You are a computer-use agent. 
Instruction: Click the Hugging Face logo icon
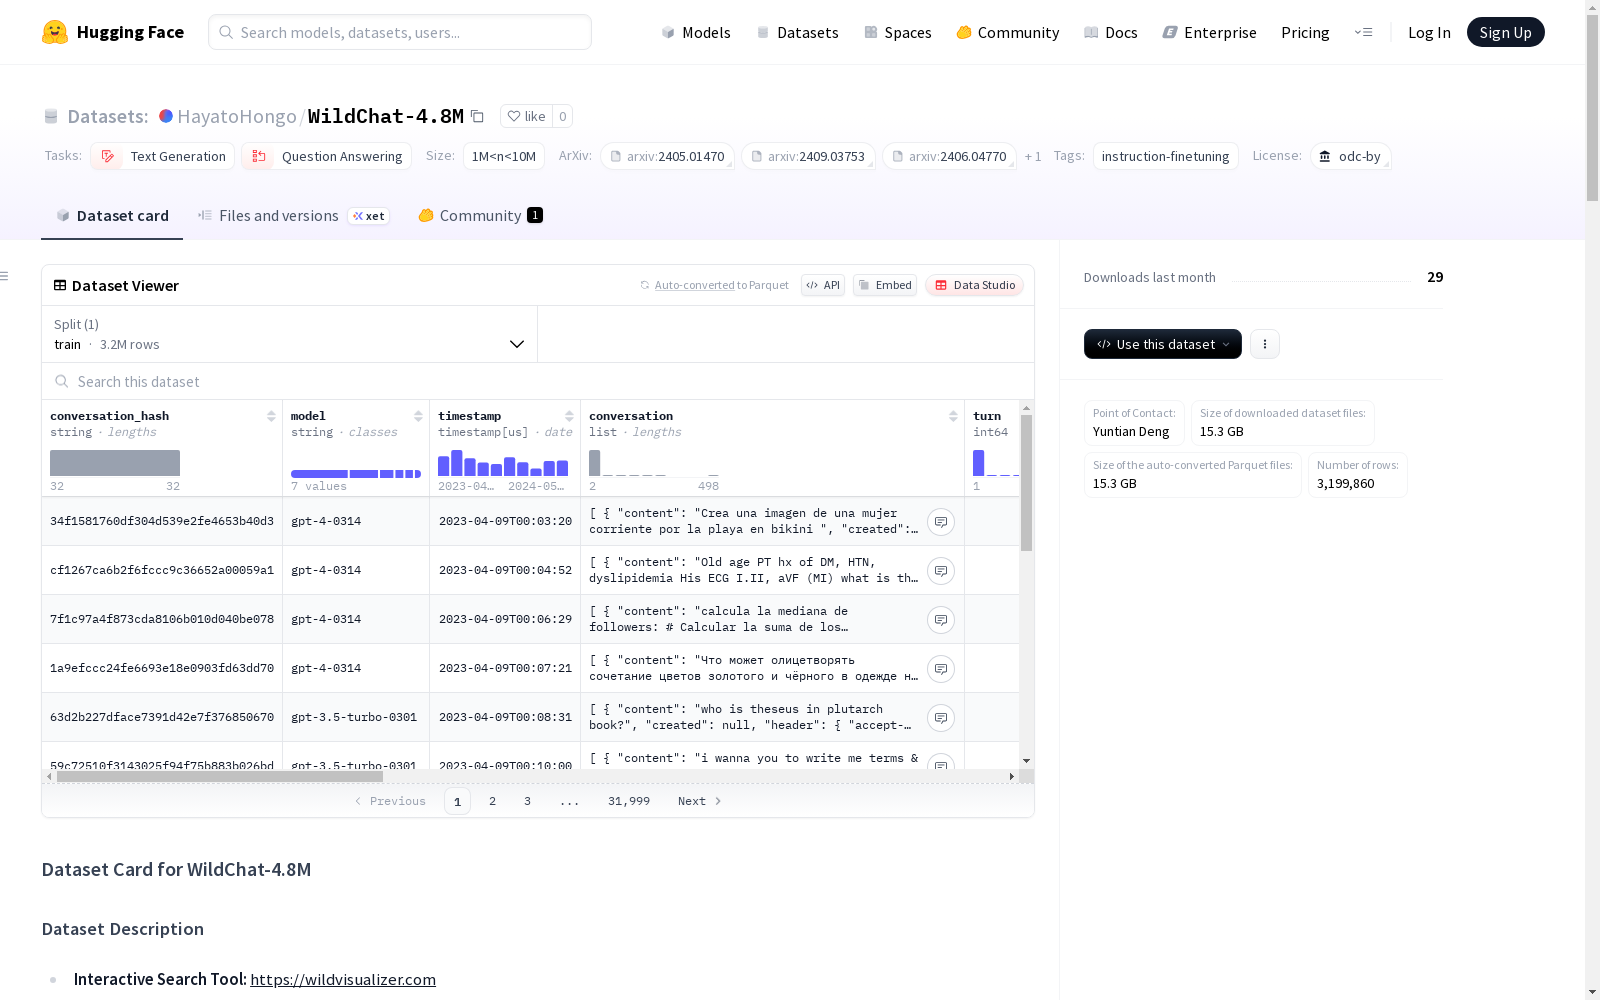(55, 32)
